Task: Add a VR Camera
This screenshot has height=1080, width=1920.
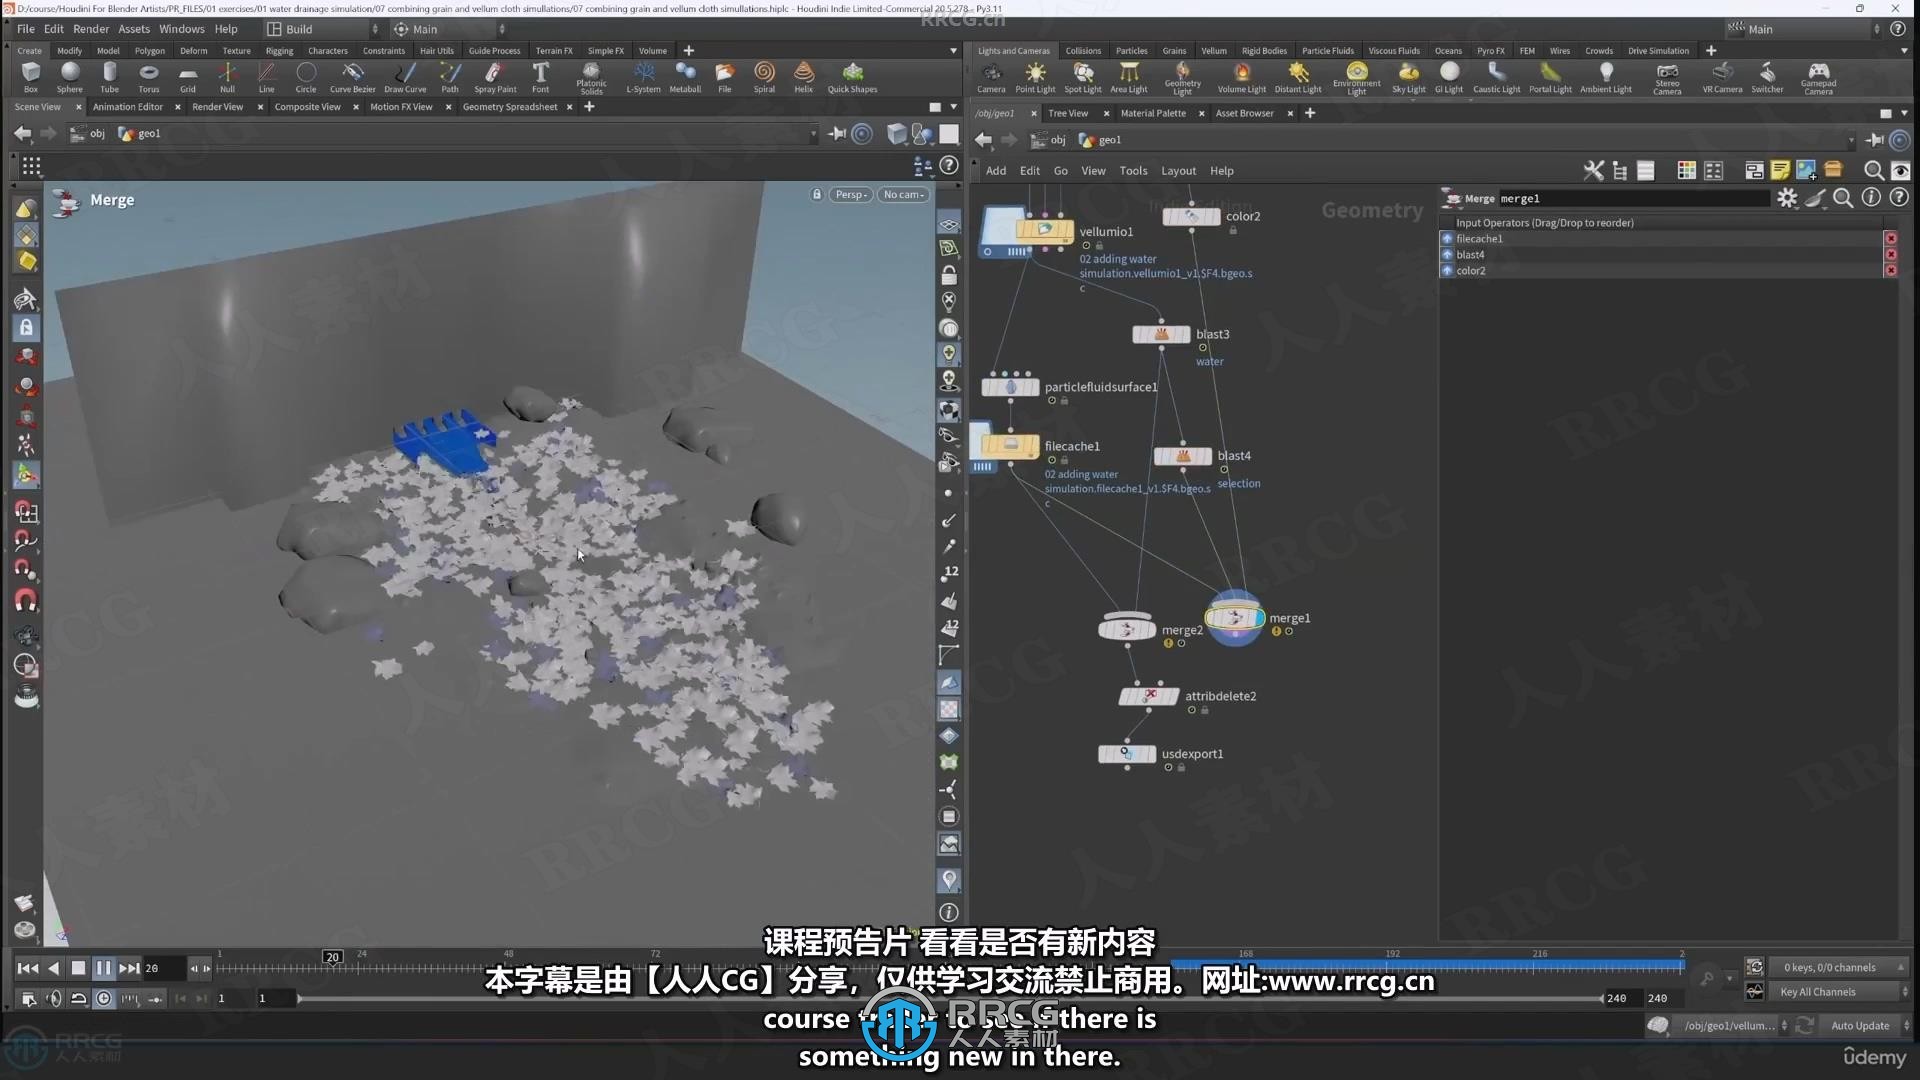Action: [1722, 77]
